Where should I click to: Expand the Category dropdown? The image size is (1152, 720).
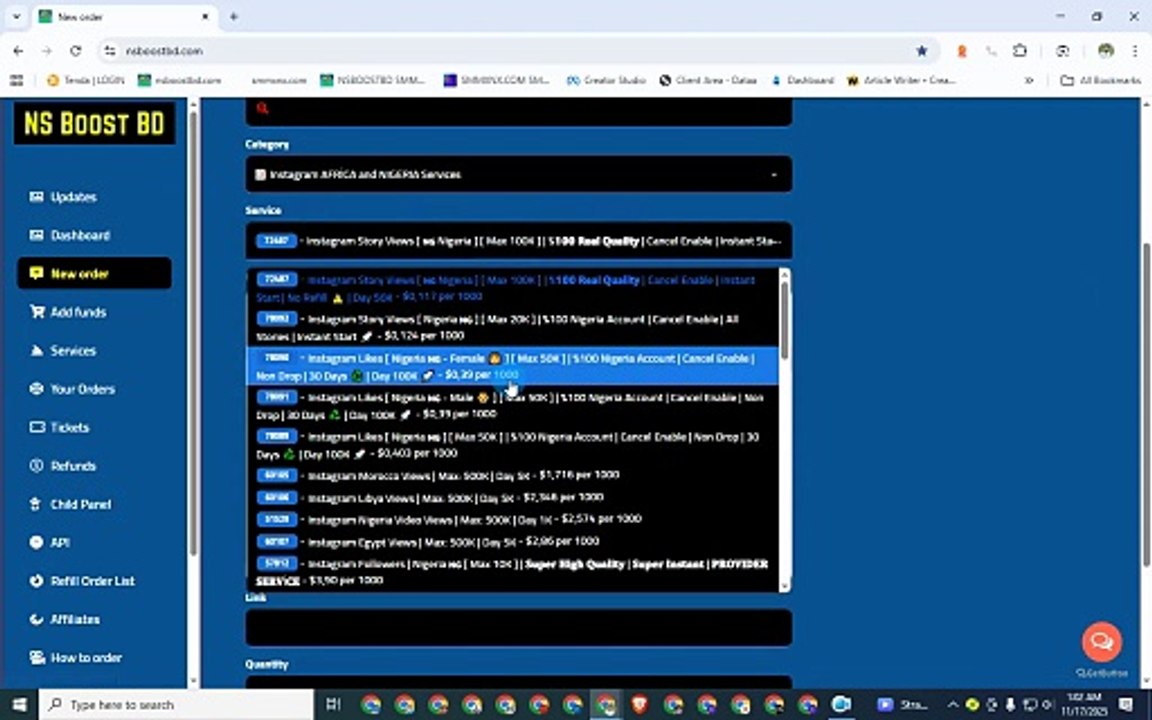(x=519, y=174)
